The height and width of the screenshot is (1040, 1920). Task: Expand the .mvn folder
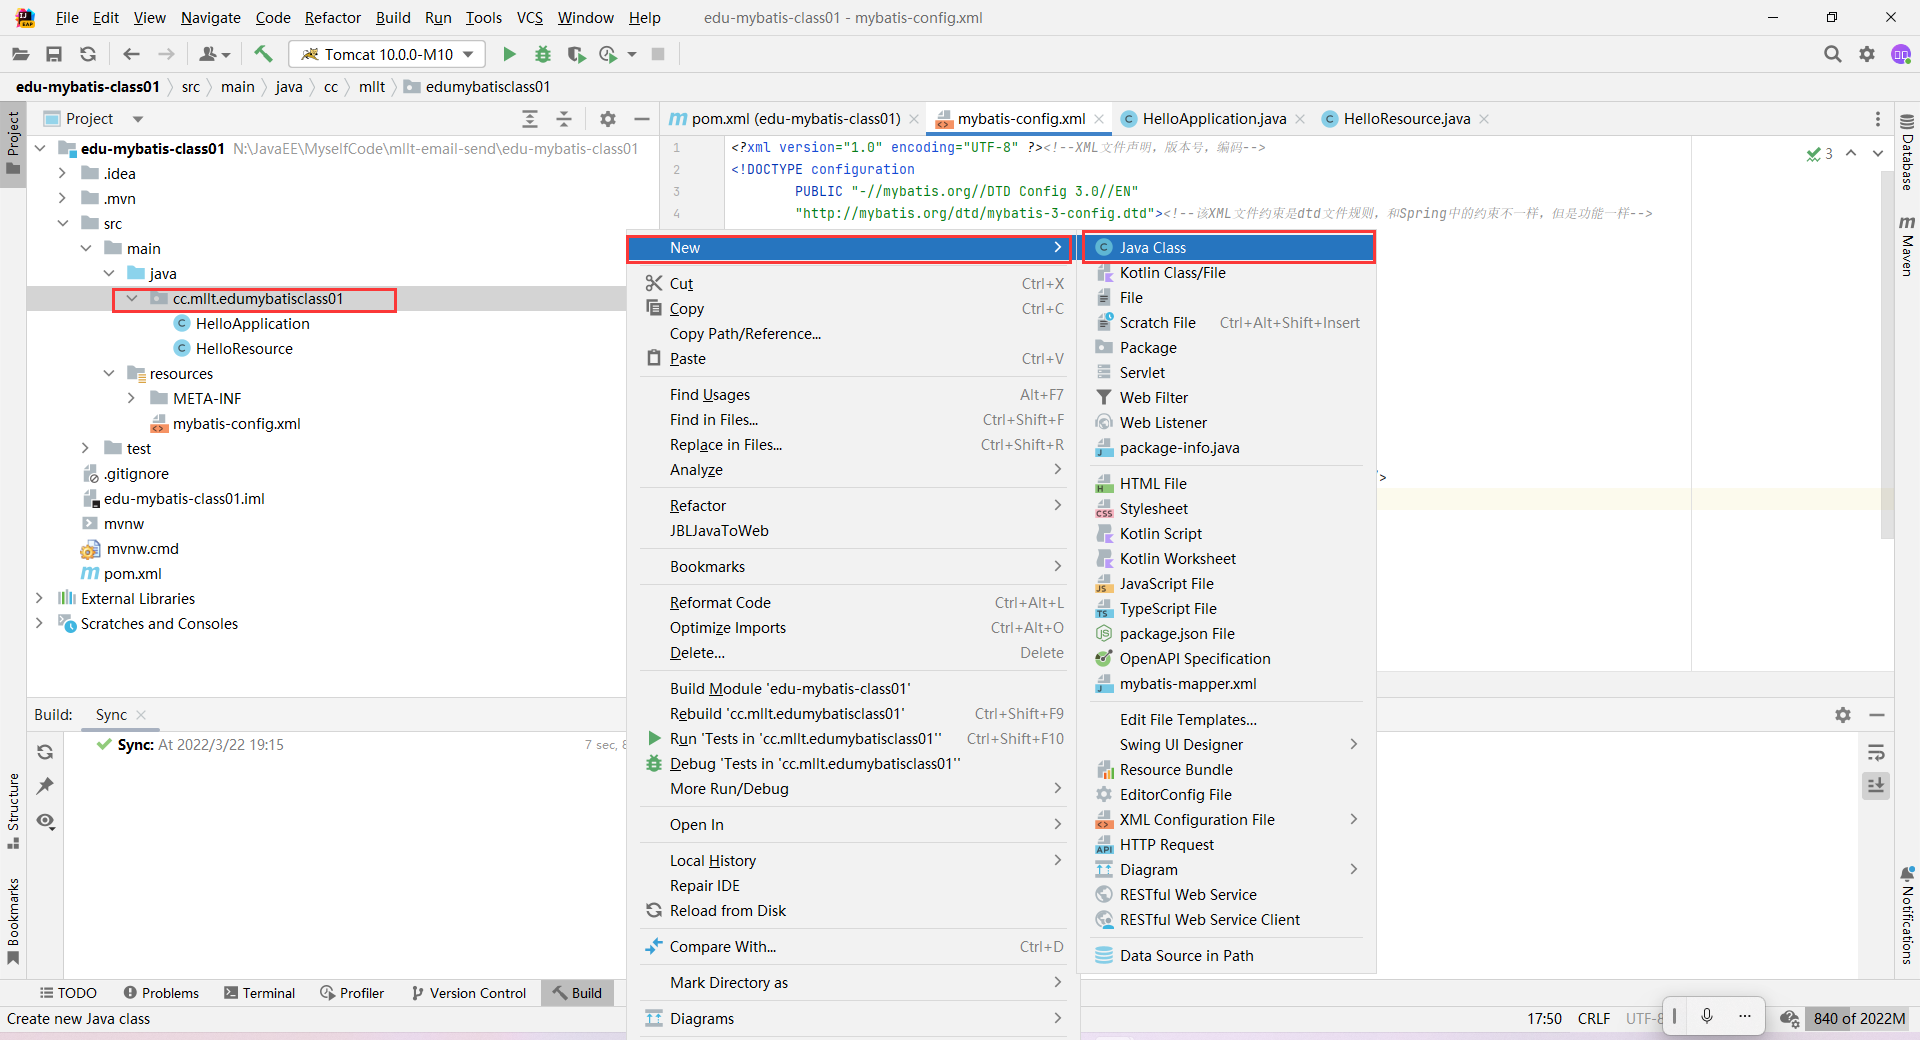point(62,199)
